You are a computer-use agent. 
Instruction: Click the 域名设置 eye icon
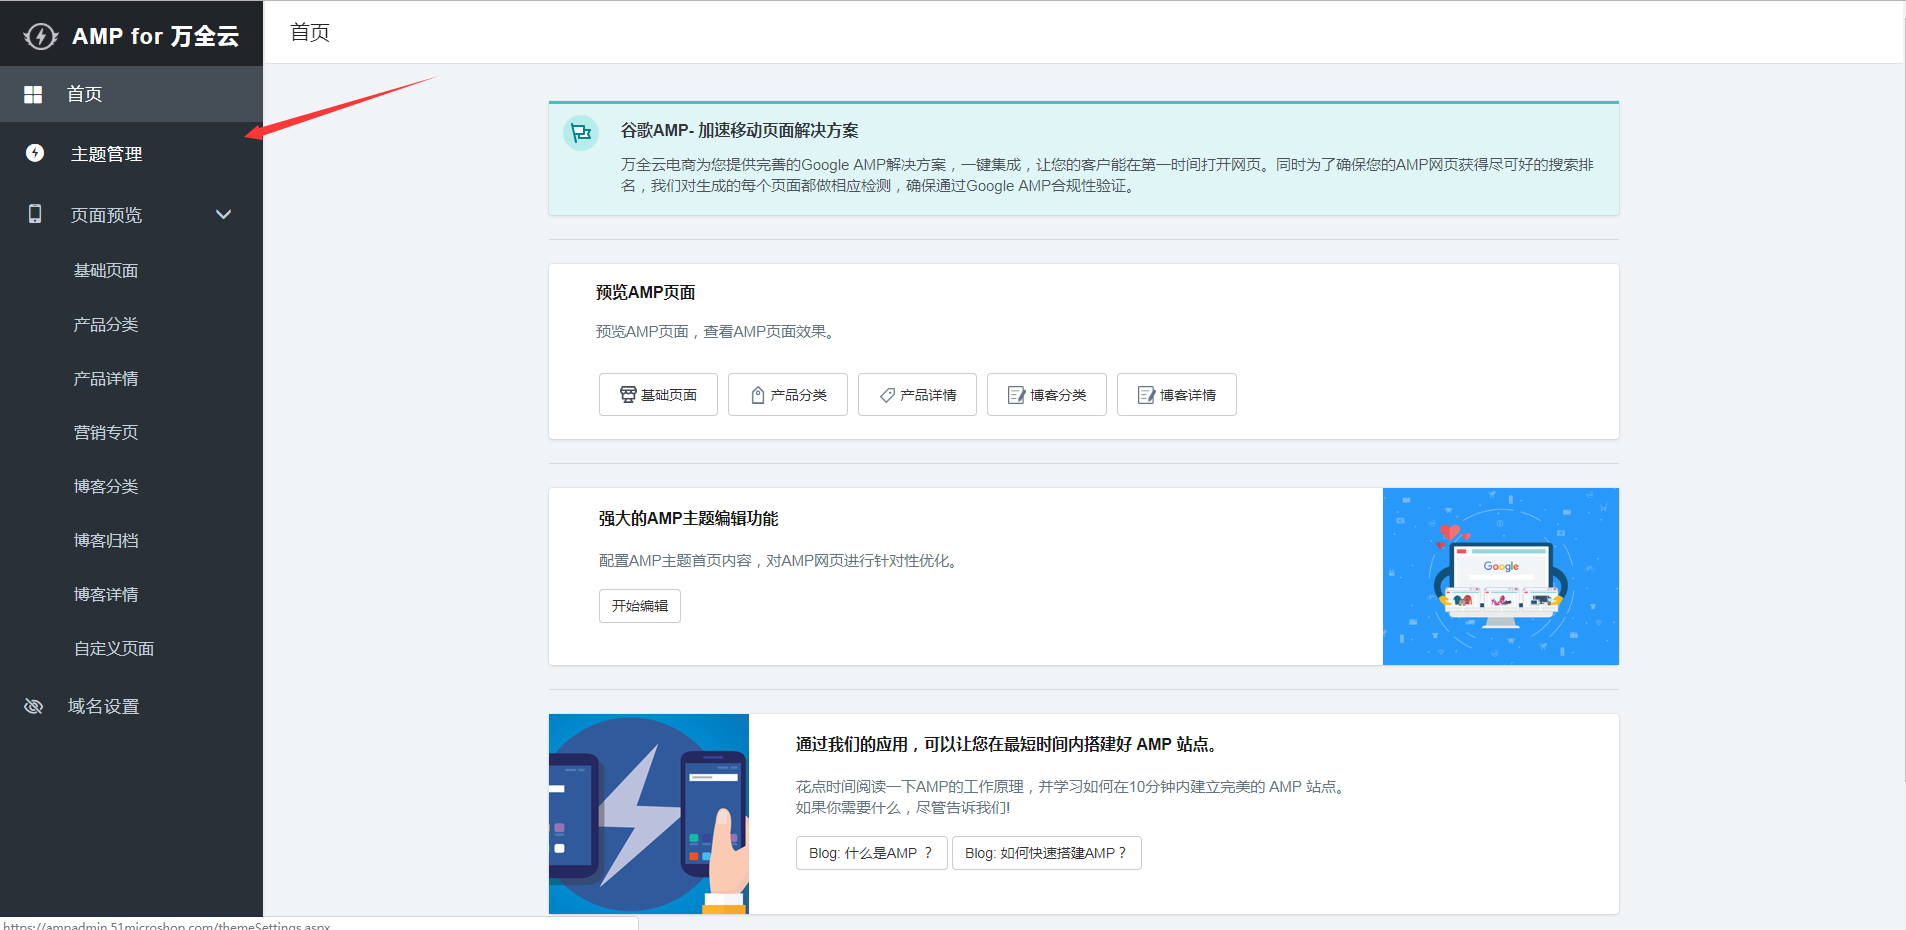[x=33, y=706]
